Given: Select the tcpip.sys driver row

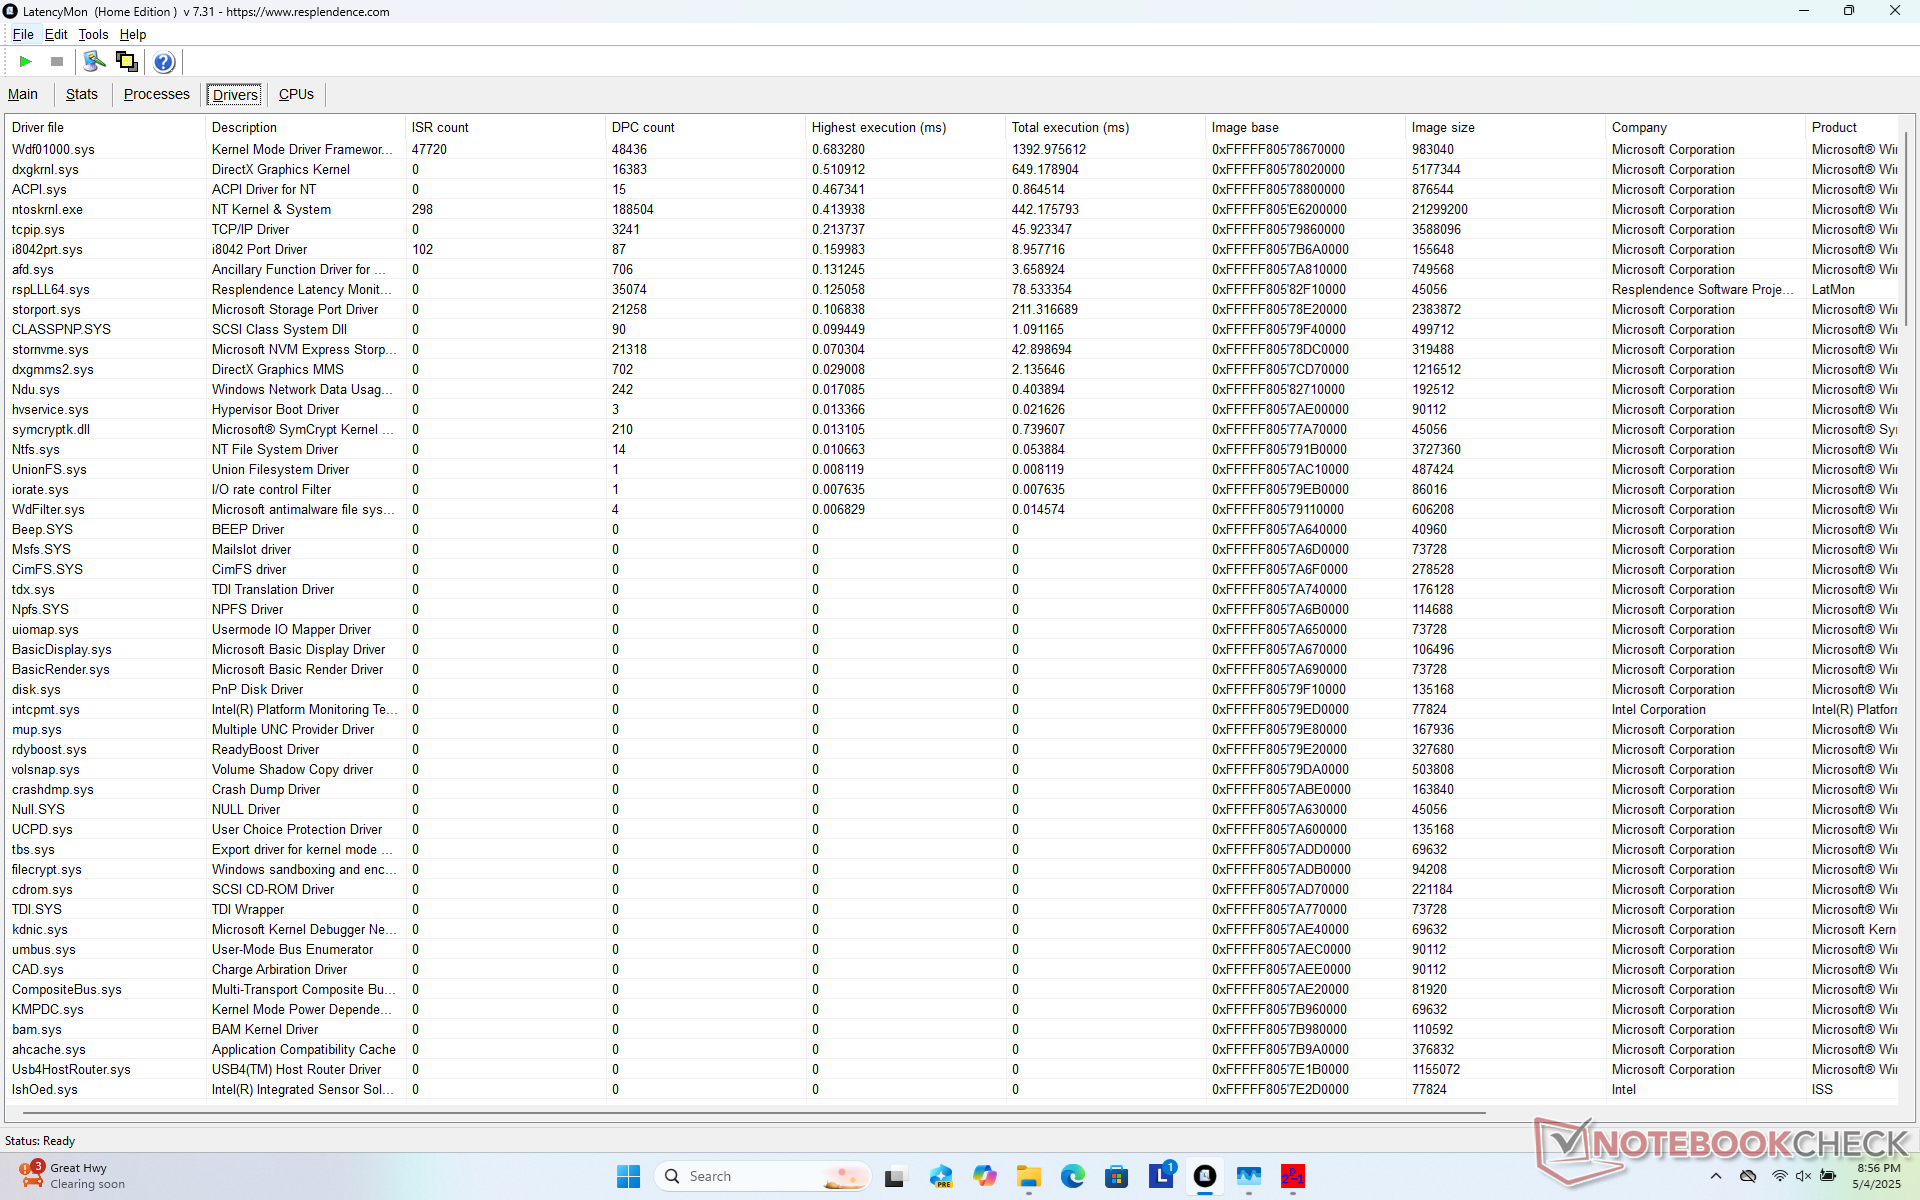Looking at the screenshot, I should coord(952,229).
